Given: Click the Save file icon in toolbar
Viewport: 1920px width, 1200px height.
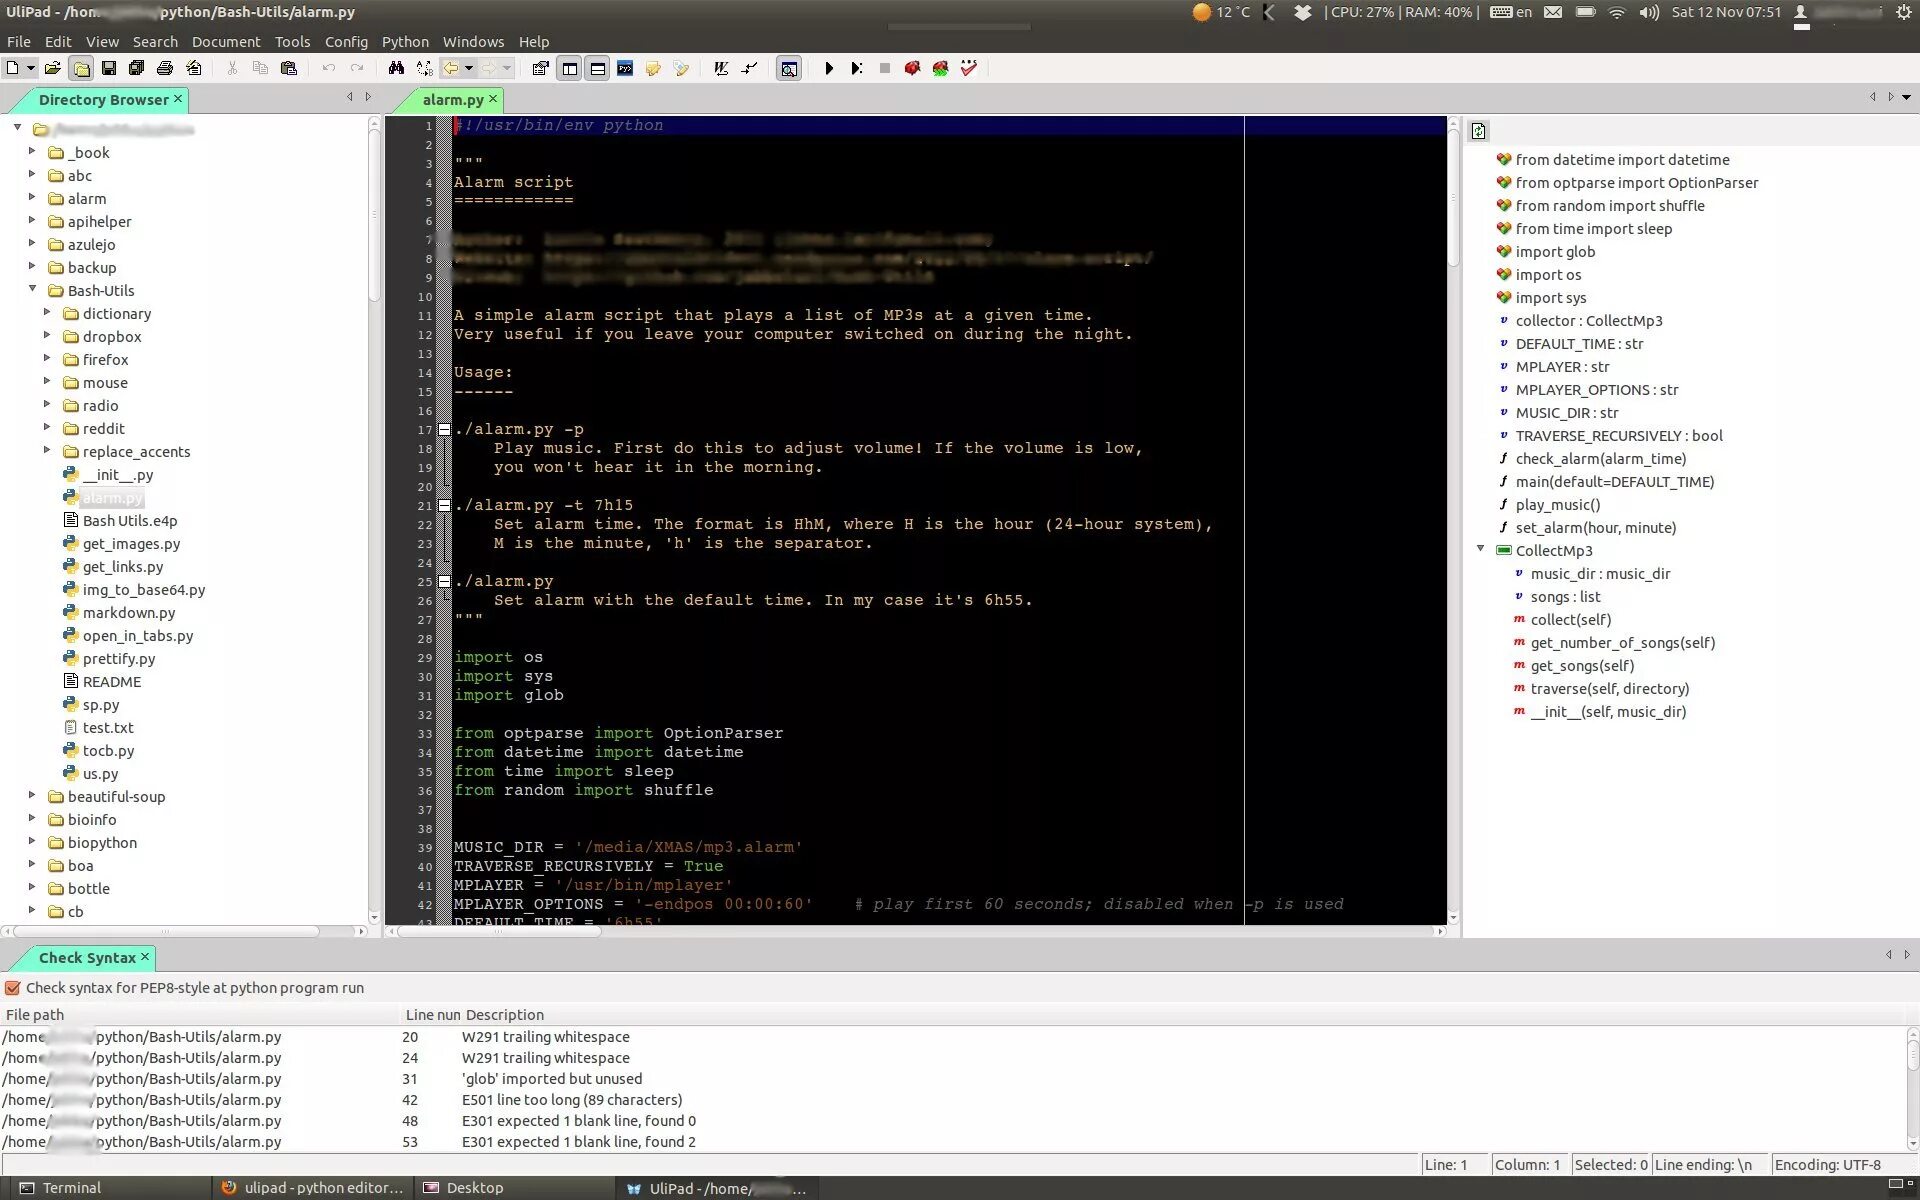Looking at the screenshot, I should click(109, 68).
